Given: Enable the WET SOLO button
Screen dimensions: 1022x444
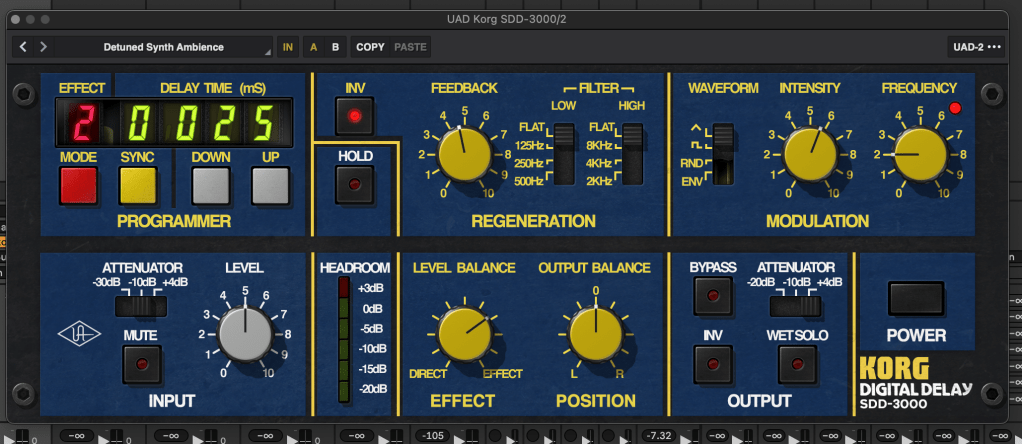Looking at the screenshot, I should point(790,363).
